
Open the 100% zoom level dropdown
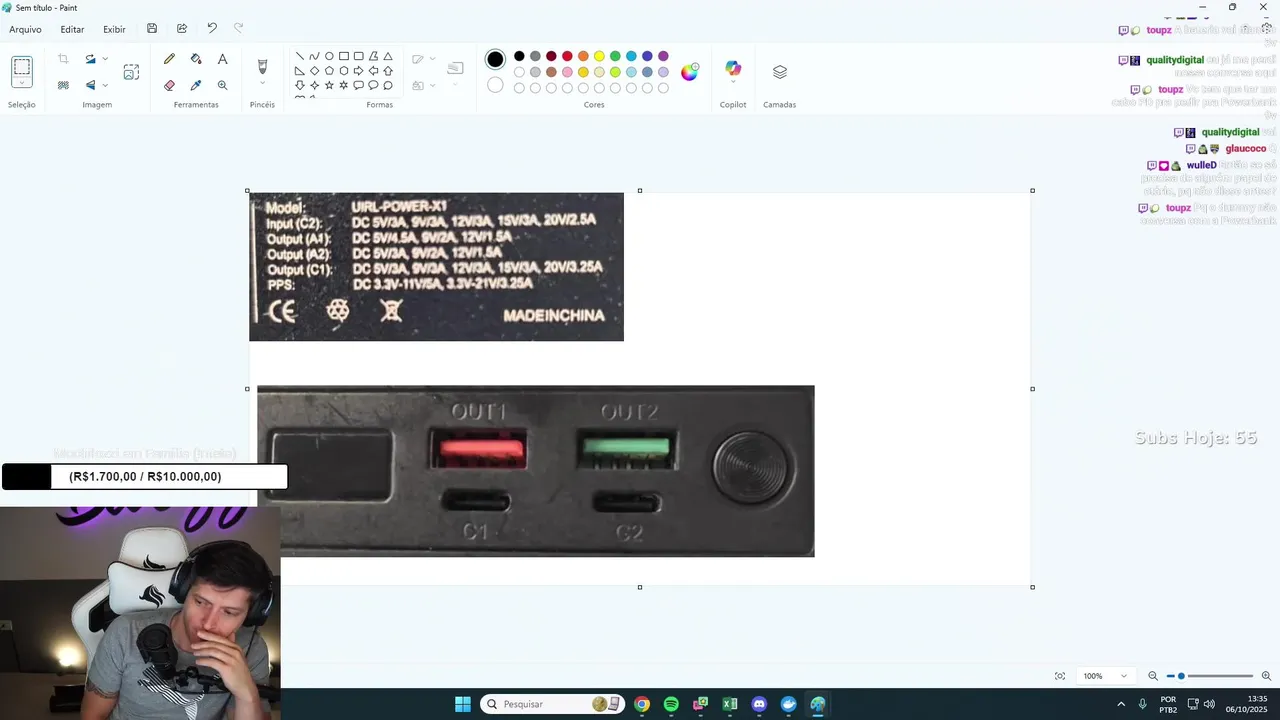[x=1106, y=676]
